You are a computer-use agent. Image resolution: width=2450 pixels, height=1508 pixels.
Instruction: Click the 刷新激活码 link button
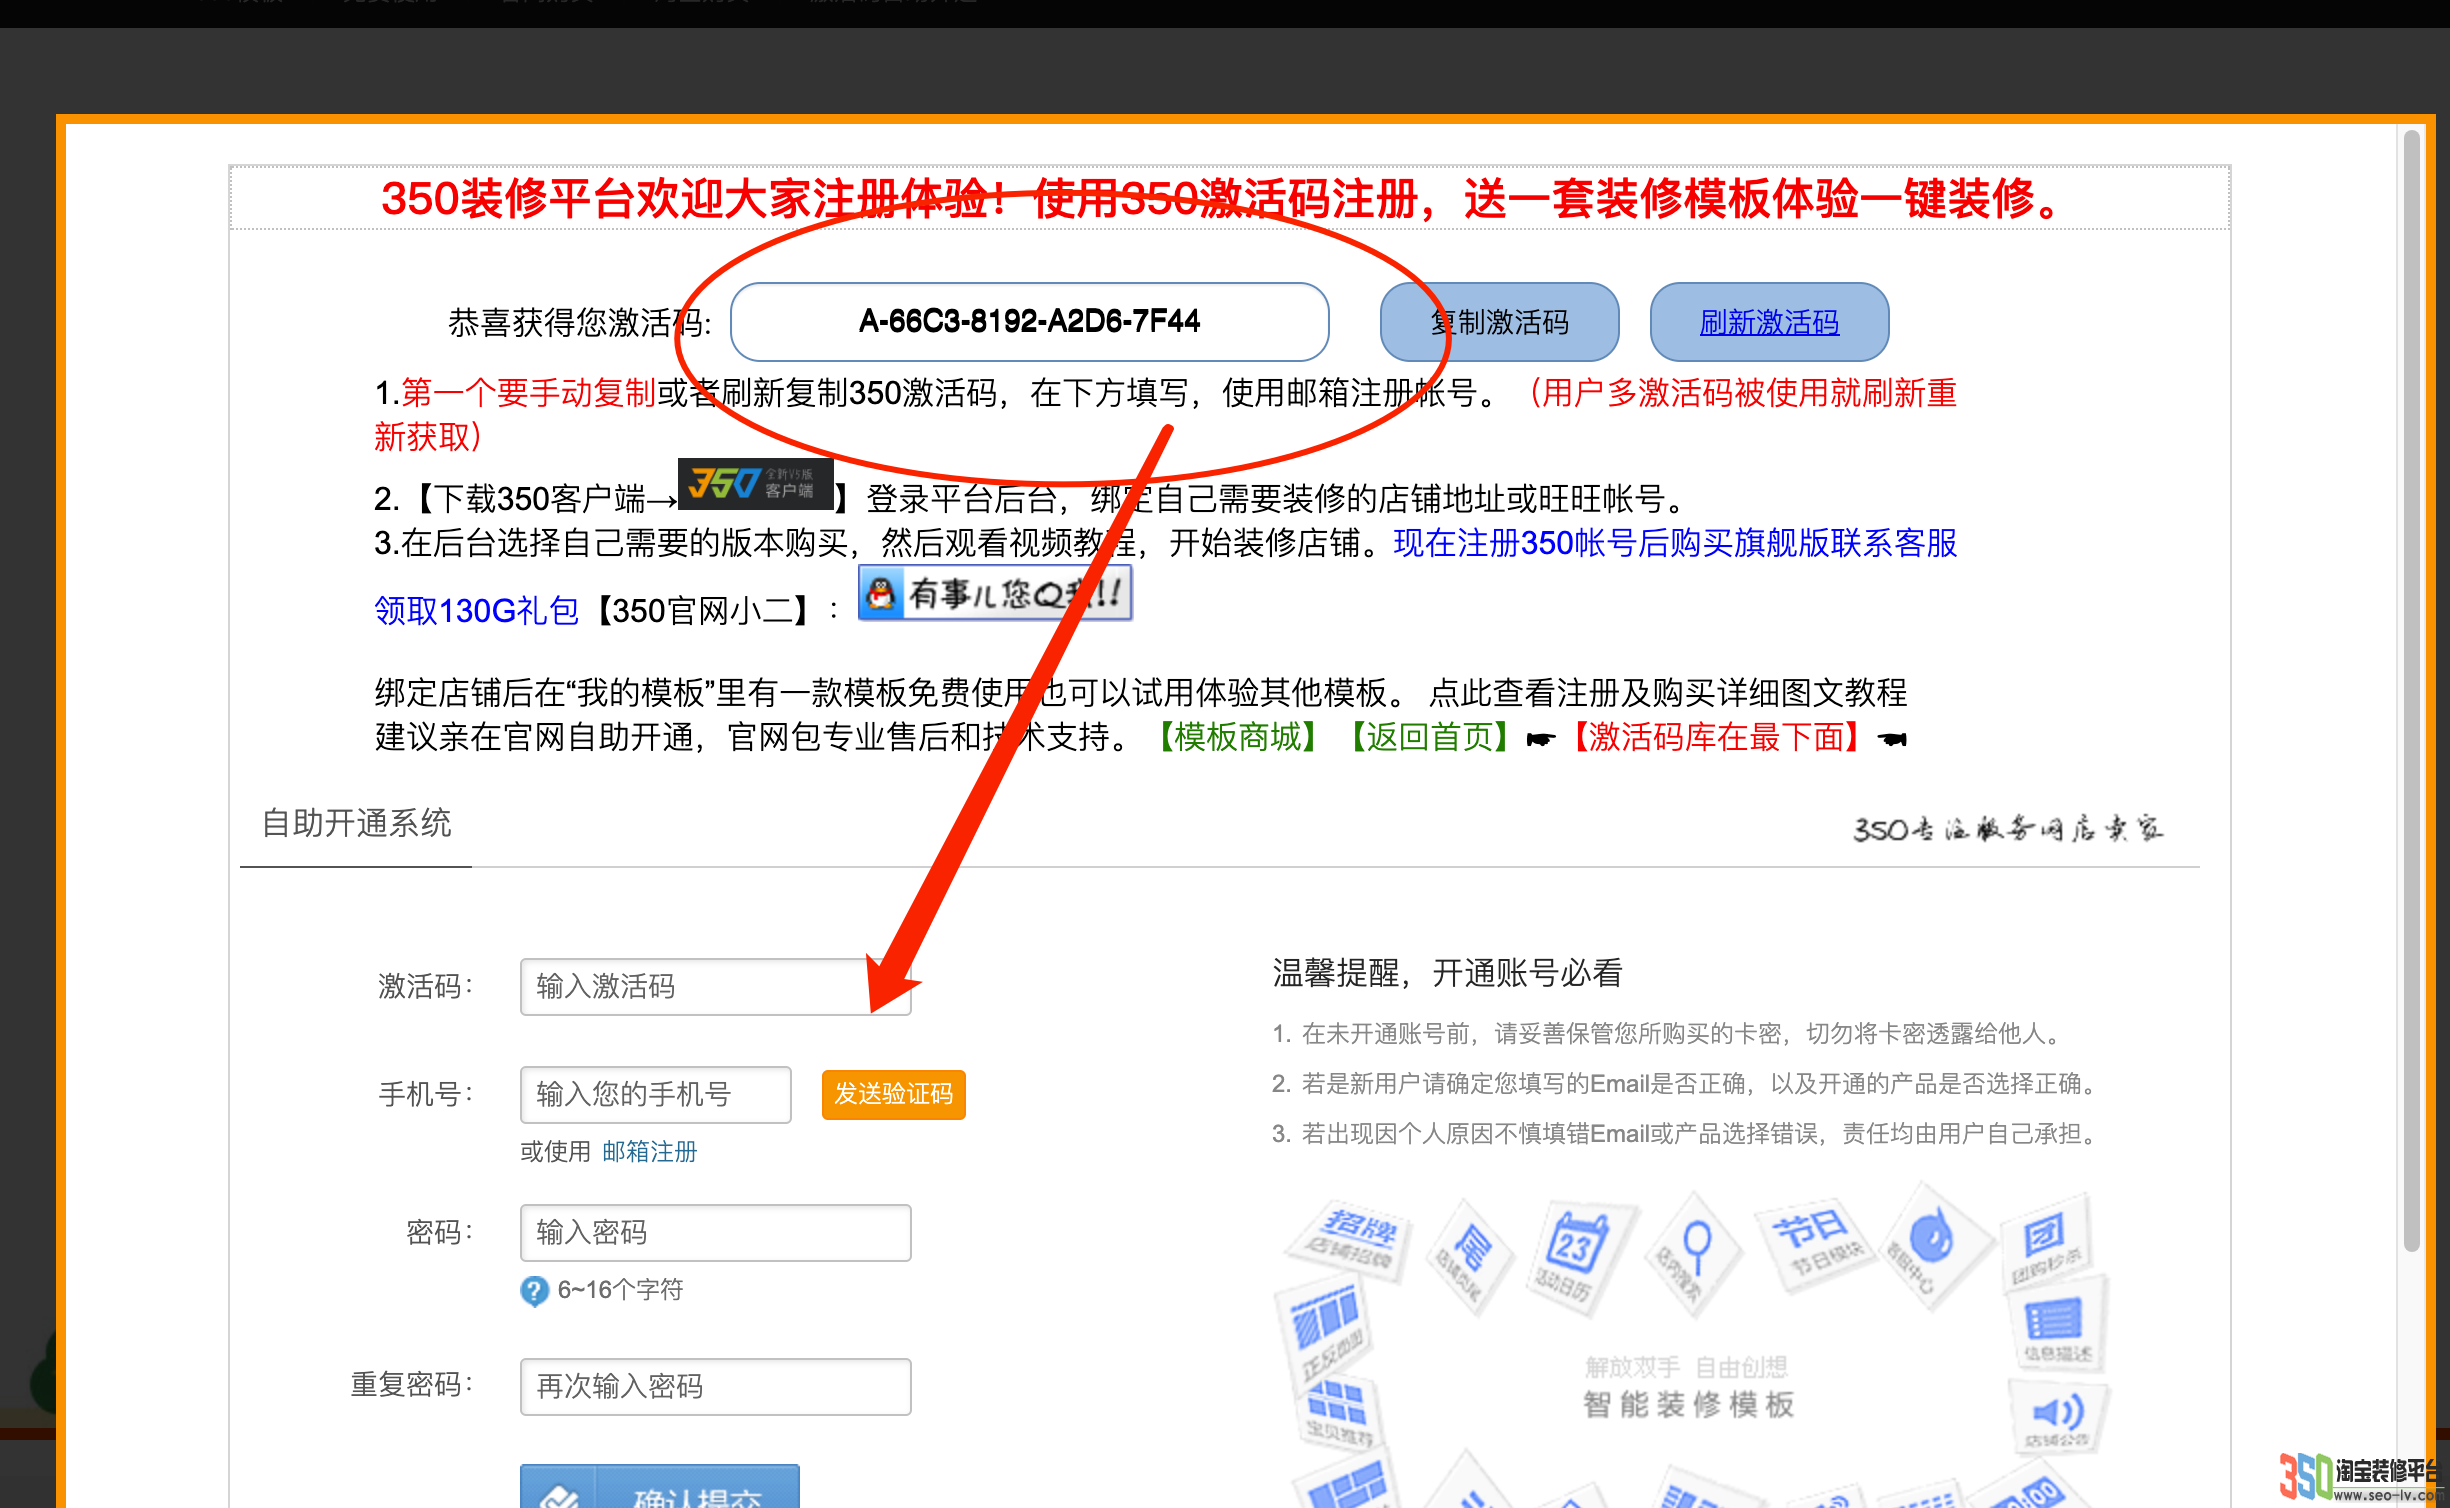click(1769, 322)
